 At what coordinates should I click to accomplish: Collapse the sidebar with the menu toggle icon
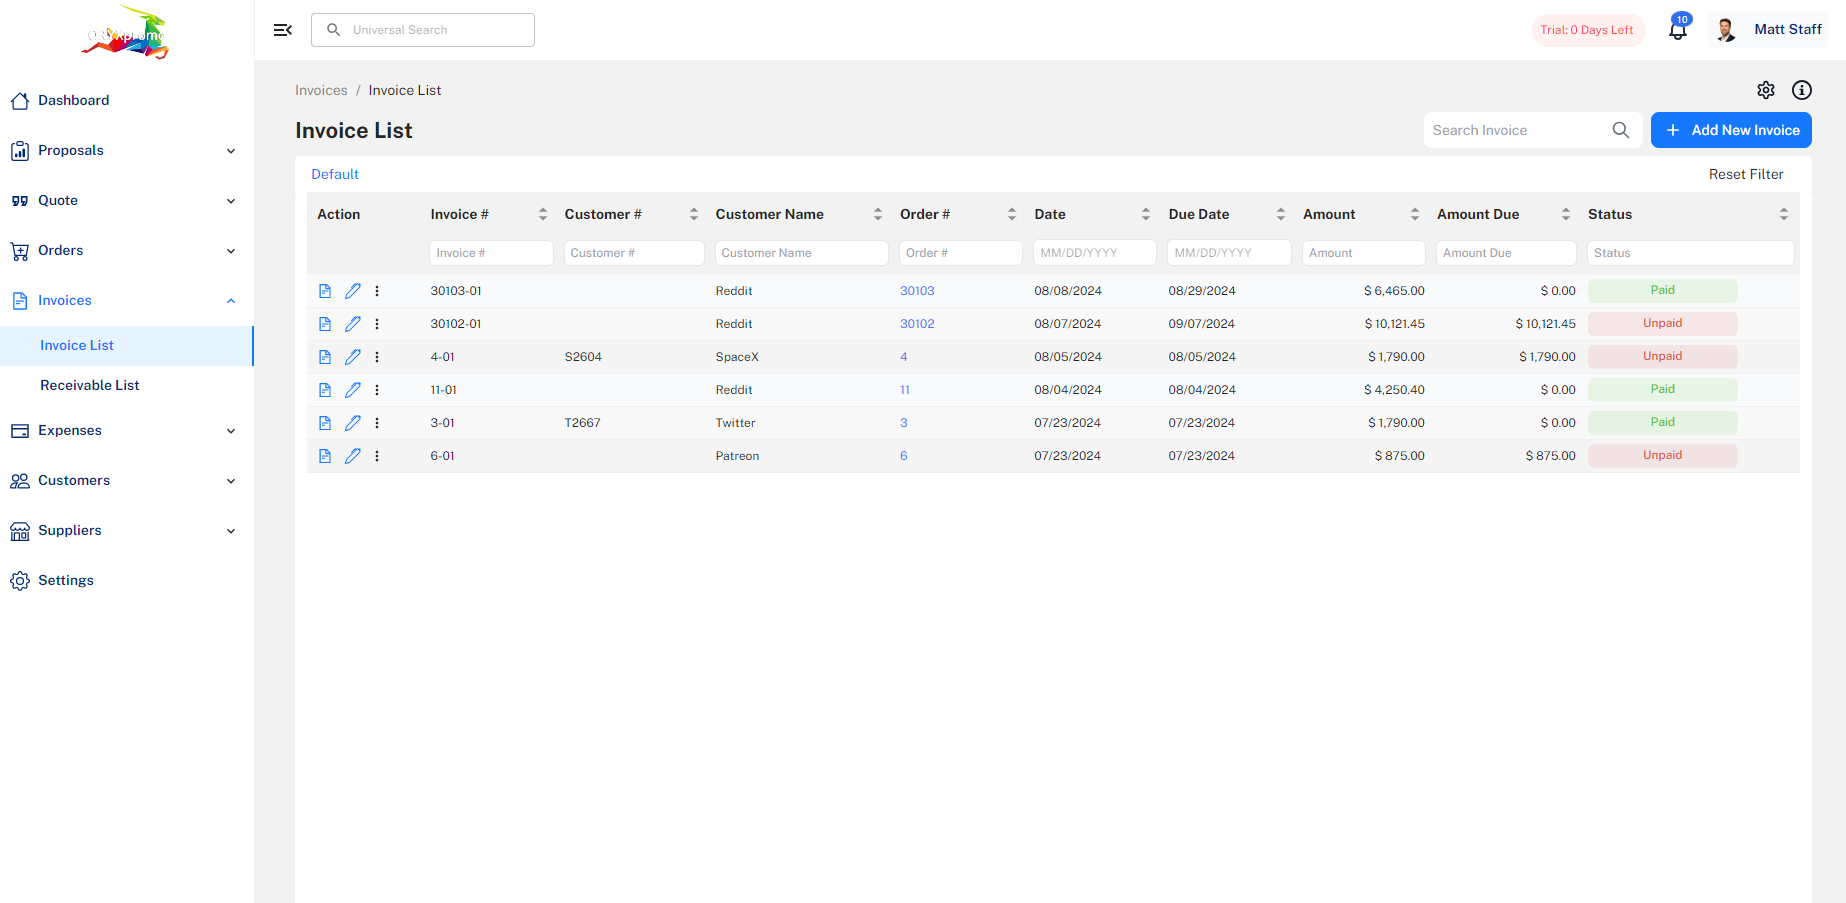point(283,30)
